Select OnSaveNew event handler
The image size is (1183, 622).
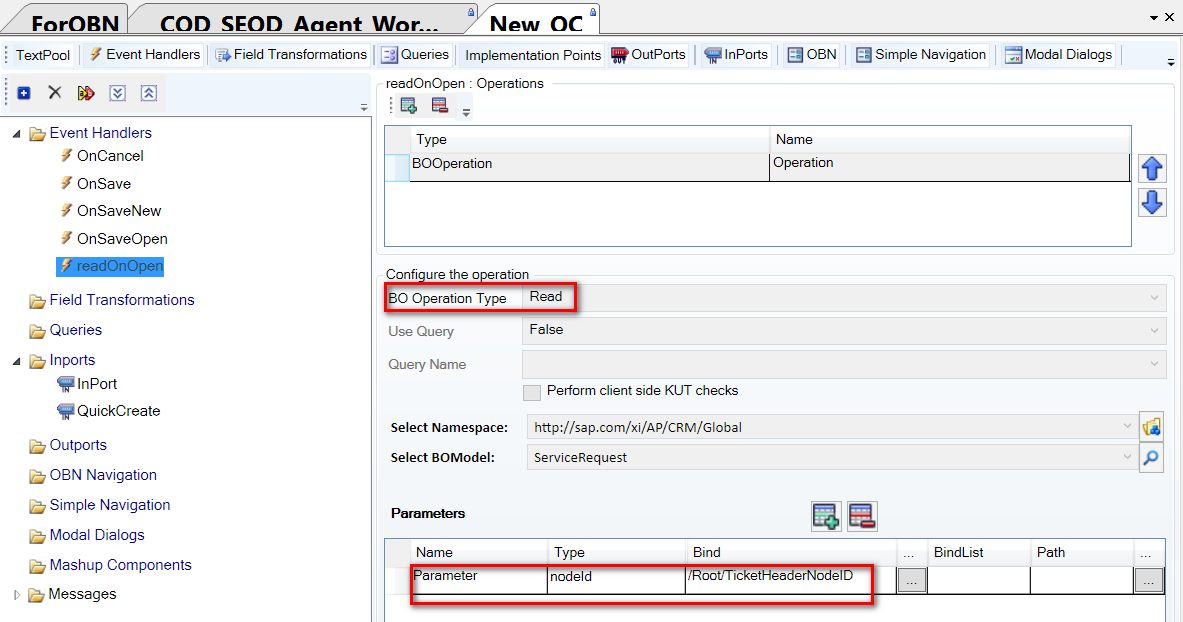pyautogui.click(x=119, y=211)
